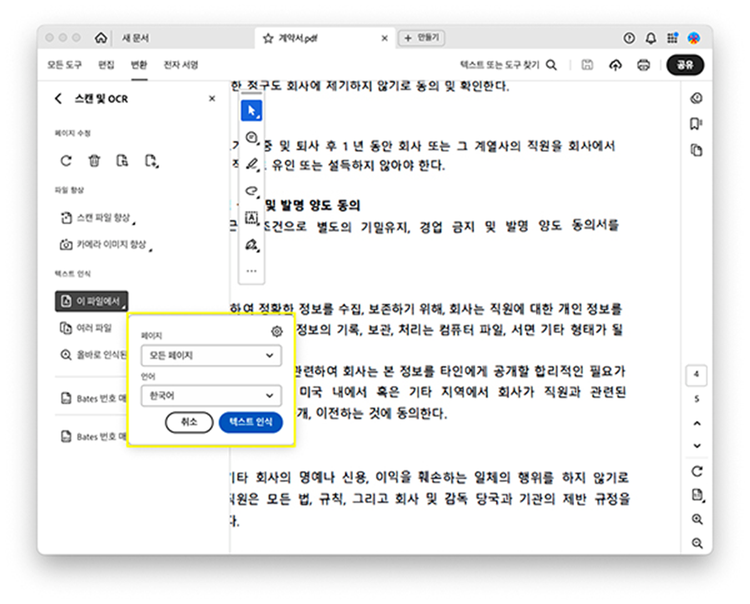Click the search magnifier icon
750x604 pixels.
click(551, 65)
